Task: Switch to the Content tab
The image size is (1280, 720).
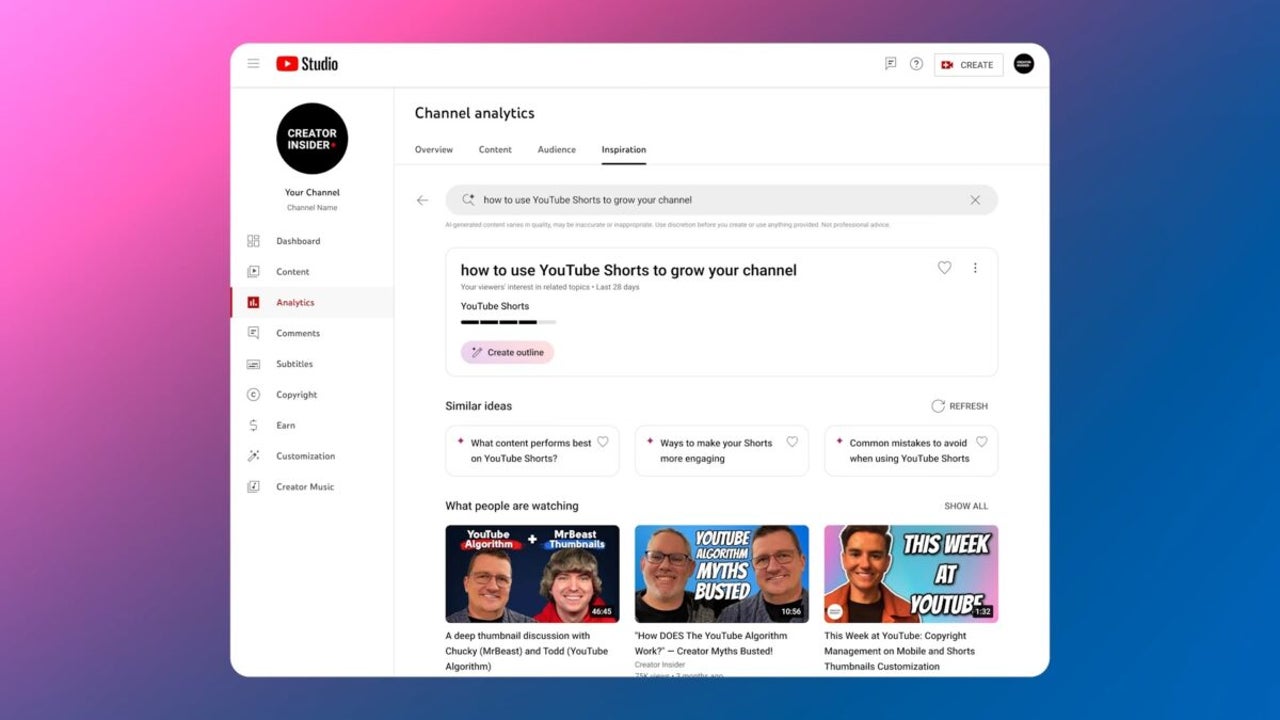Action: pyautogui.click(x=495, y=150)
